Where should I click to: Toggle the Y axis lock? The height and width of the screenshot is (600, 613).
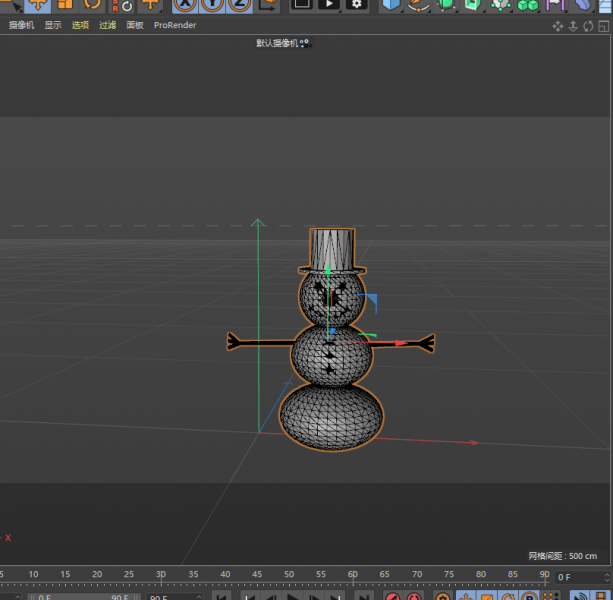(x=212, y=5)
